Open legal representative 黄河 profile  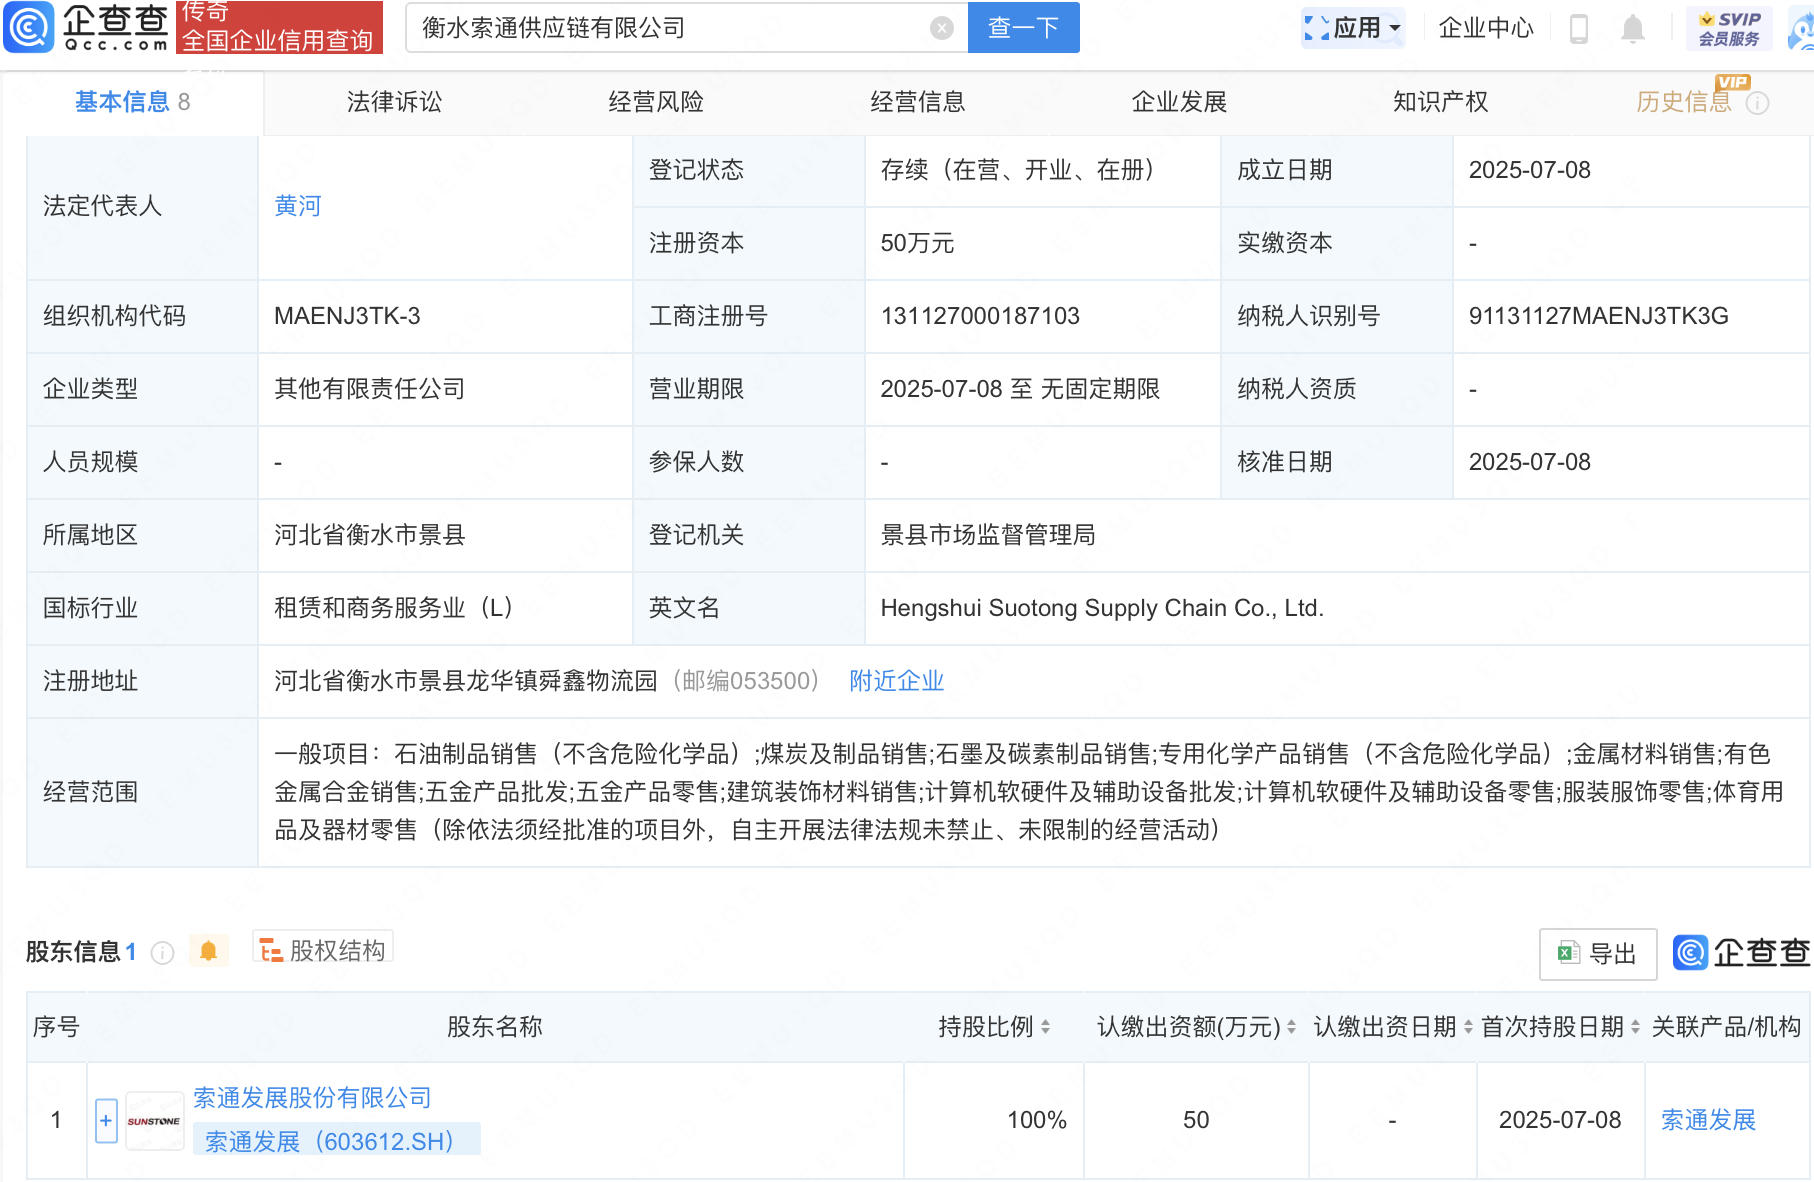pyautogui.click(x=298, y=206)
